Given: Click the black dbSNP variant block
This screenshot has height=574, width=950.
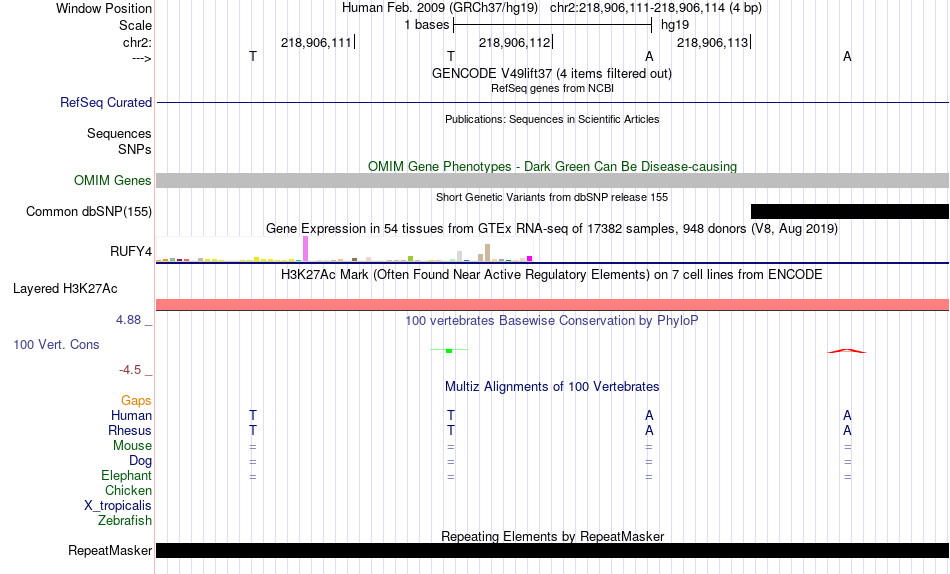Looking at the screenshot, I should click(x=850, y=212).
